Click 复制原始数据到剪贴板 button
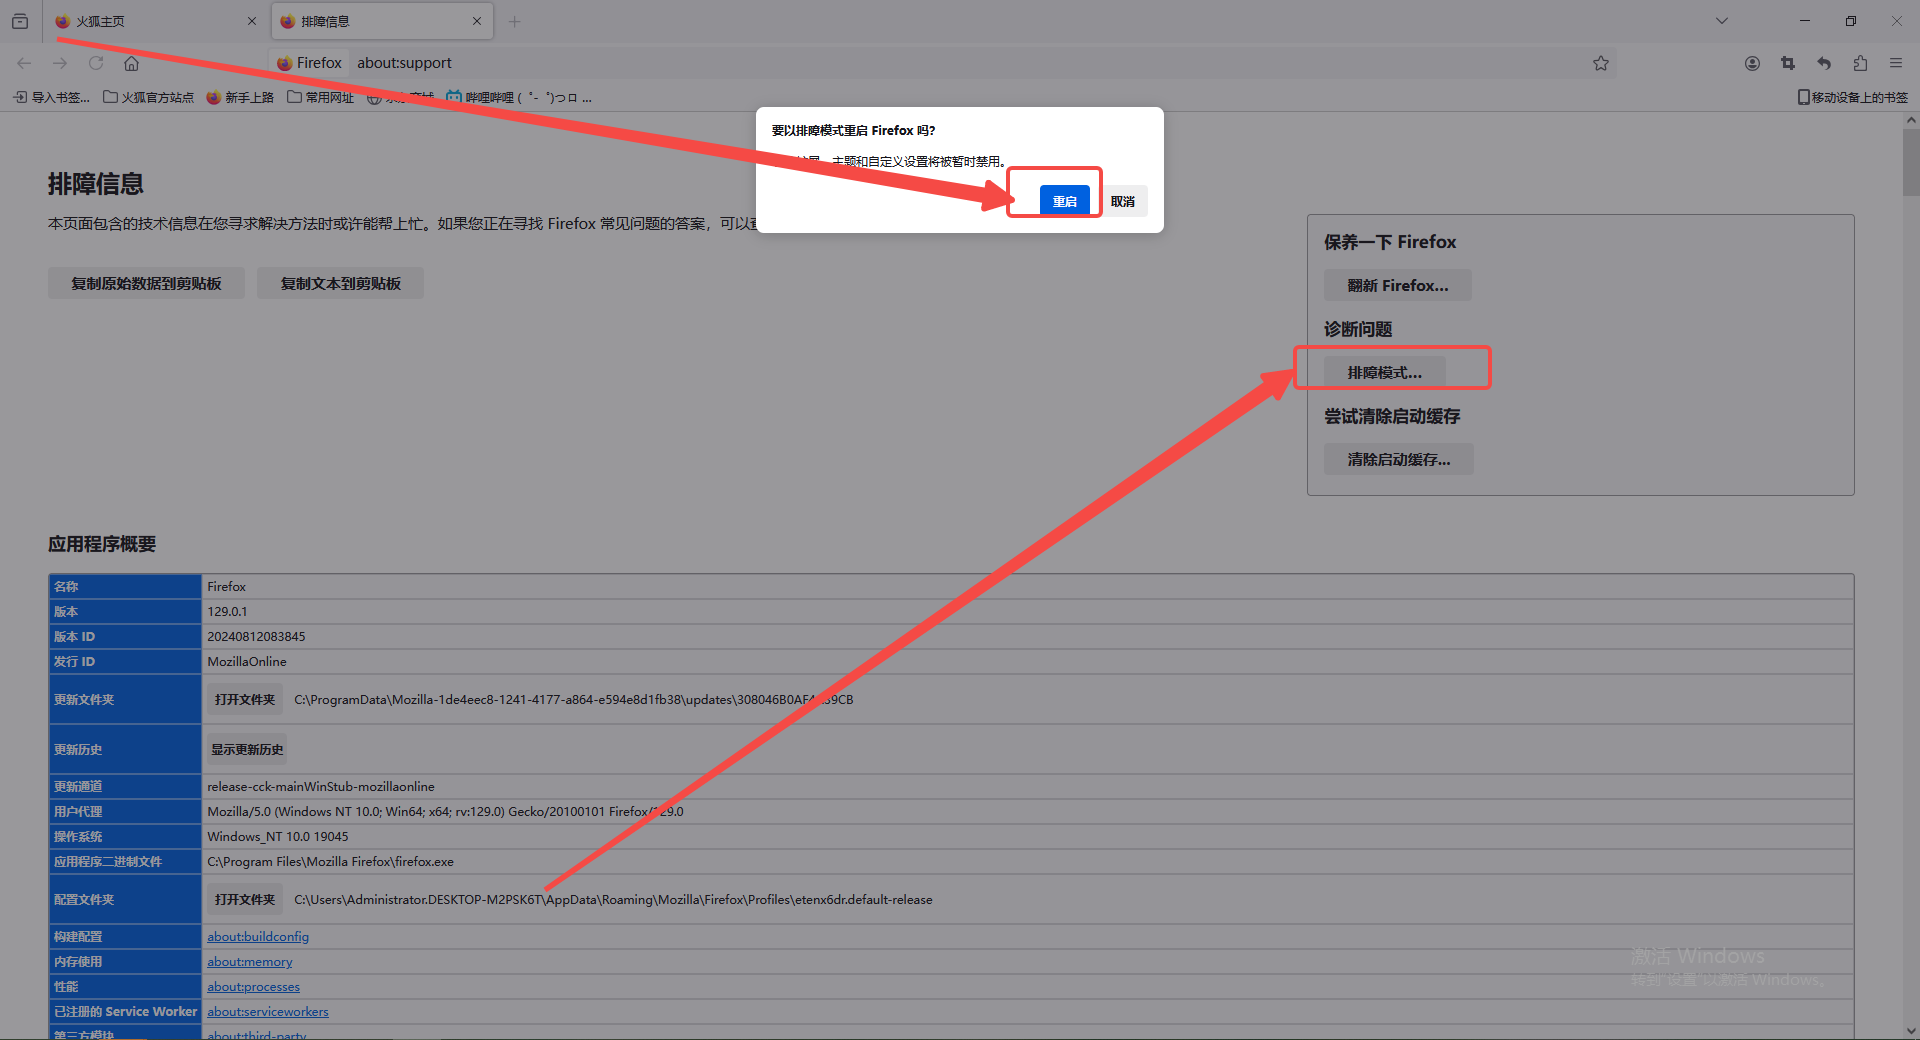This screenshot has height=1040, width=1920. pyautogui.click(x=146, y=283)
